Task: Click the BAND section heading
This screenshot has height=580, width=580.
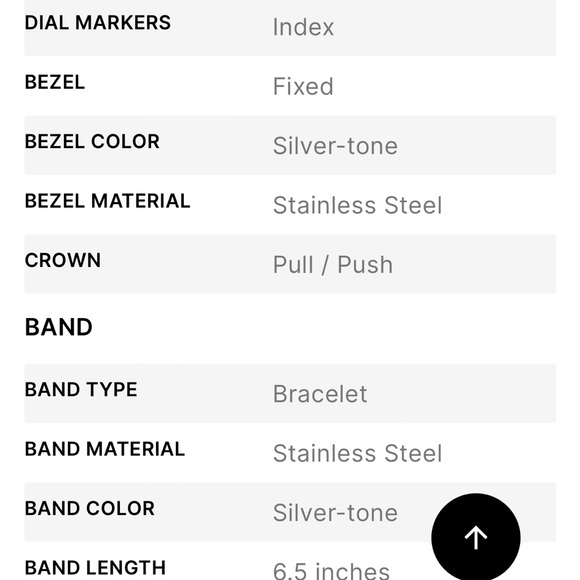Action: 58,327
